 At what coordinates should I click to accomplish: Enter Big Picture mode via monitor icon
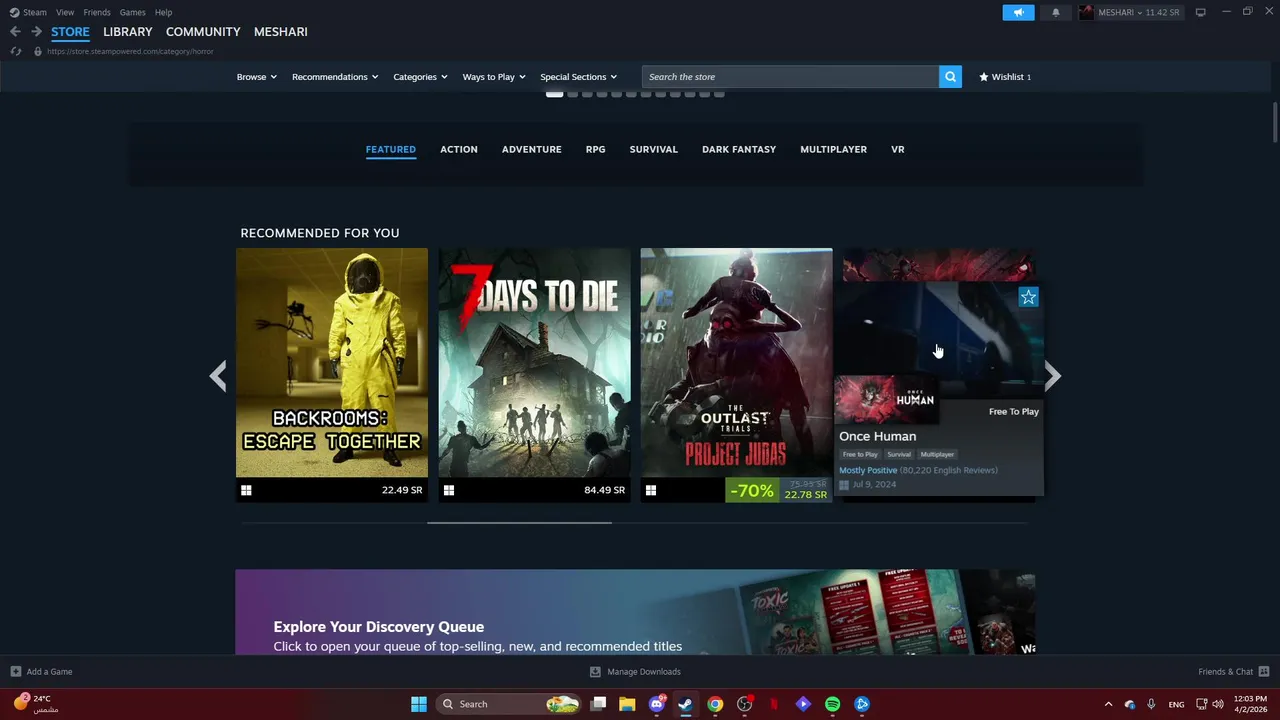[x=1201, y=12]
